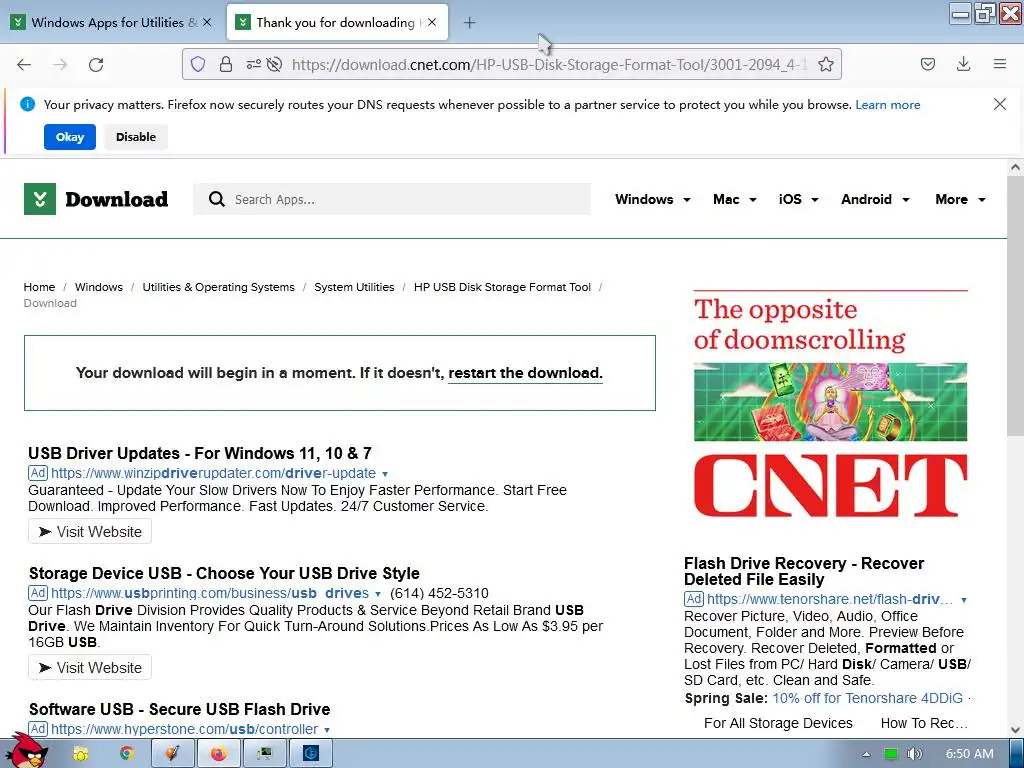Click the blocked autoplay icon in the address bar
The height and width of the screenshot is (768, 1024).
275,64
